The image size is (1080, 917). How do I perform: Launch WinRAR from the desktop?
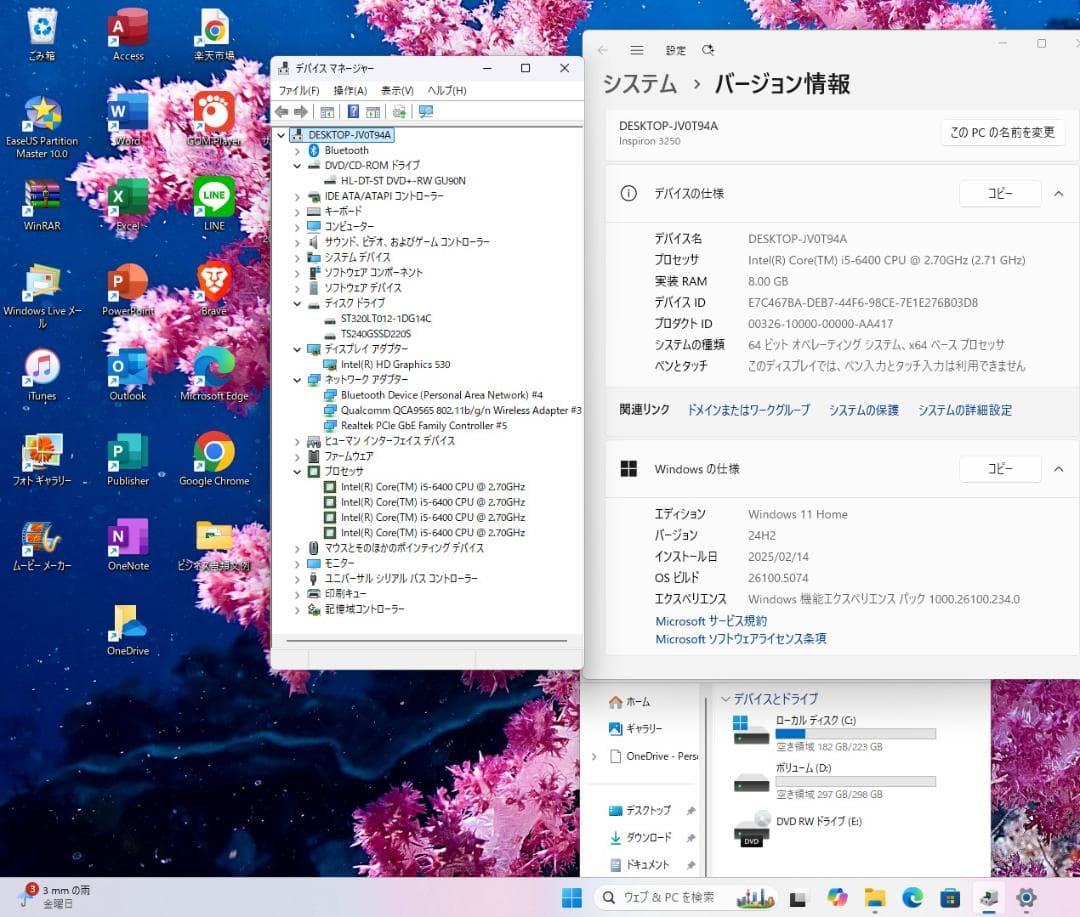[44, 195]
